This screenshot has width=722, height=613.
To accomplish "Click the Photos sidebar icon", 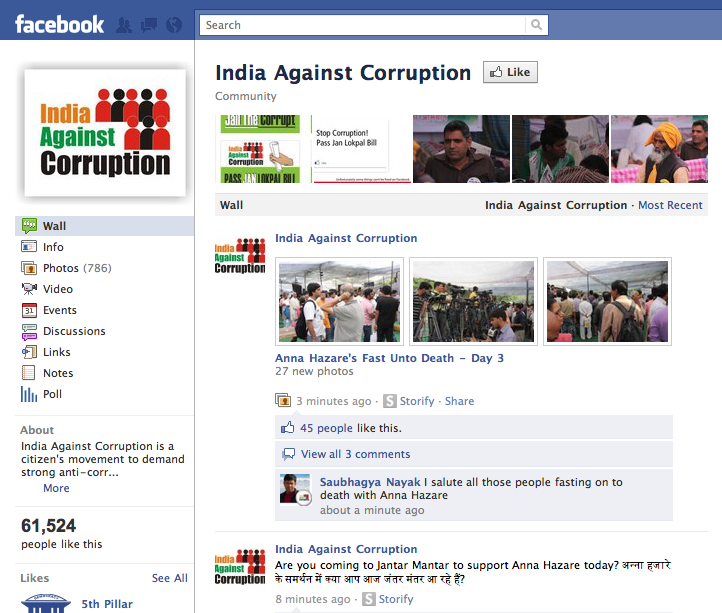I will point(29,268).
